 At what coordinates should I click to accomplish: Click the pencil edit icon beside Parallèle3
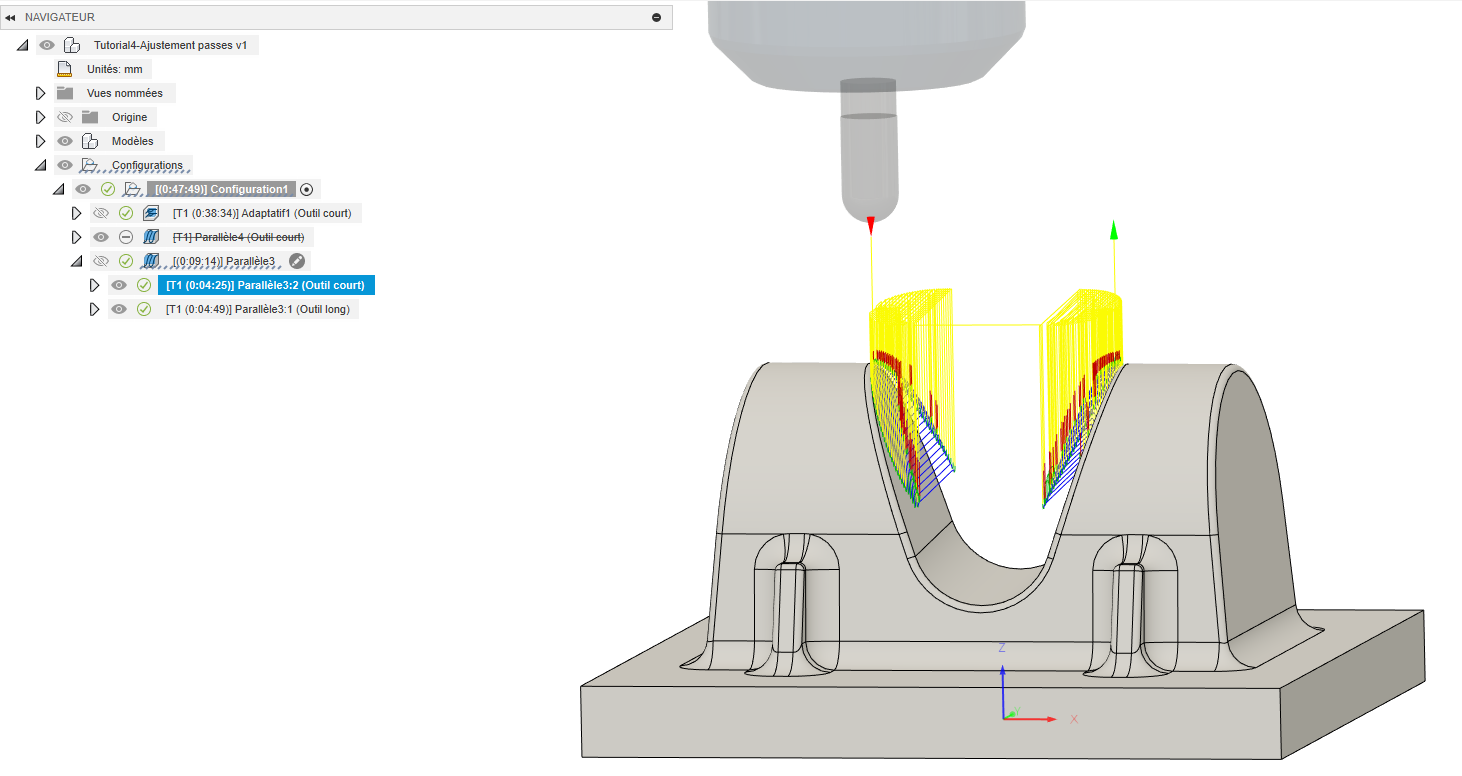click(297, 261)
